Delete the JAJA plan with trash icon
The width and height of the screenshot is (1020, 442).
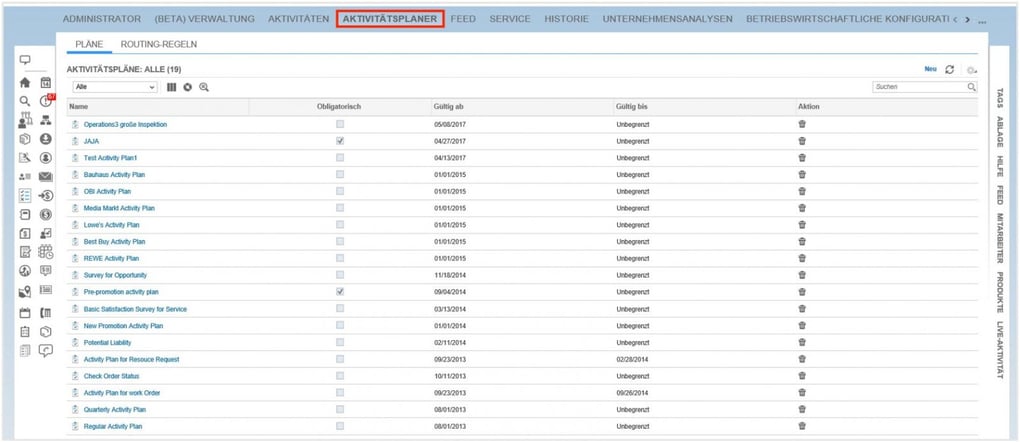tap(802, 141)
